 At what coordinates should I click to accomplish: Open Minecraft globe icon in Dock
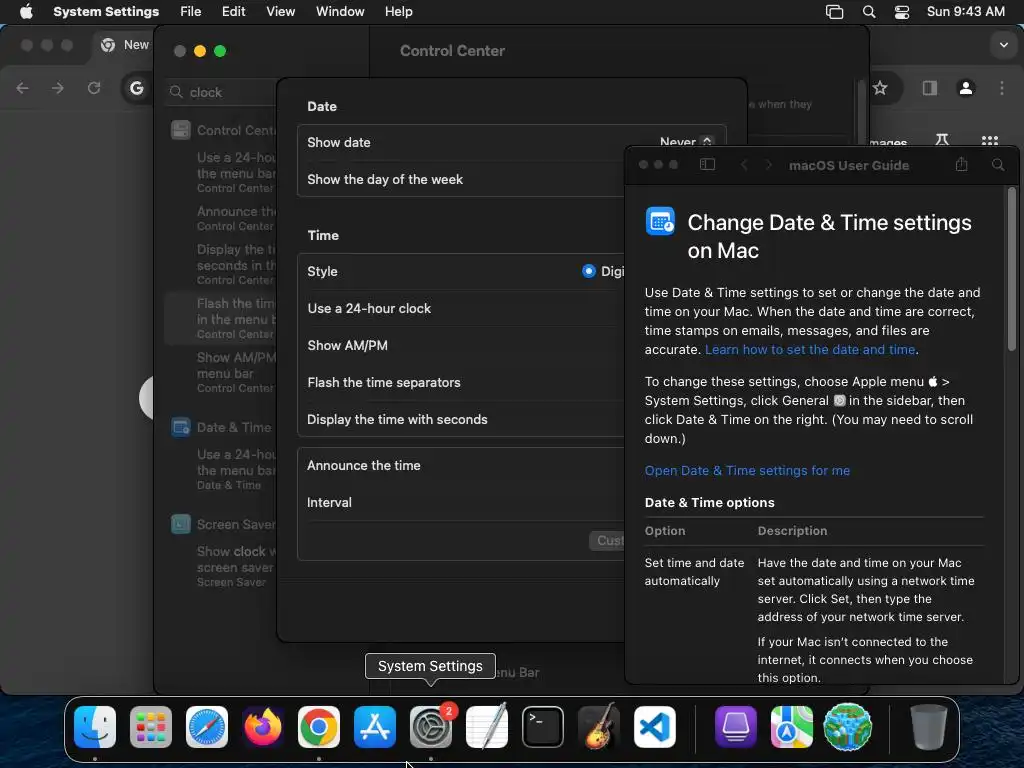coord(848,727)
